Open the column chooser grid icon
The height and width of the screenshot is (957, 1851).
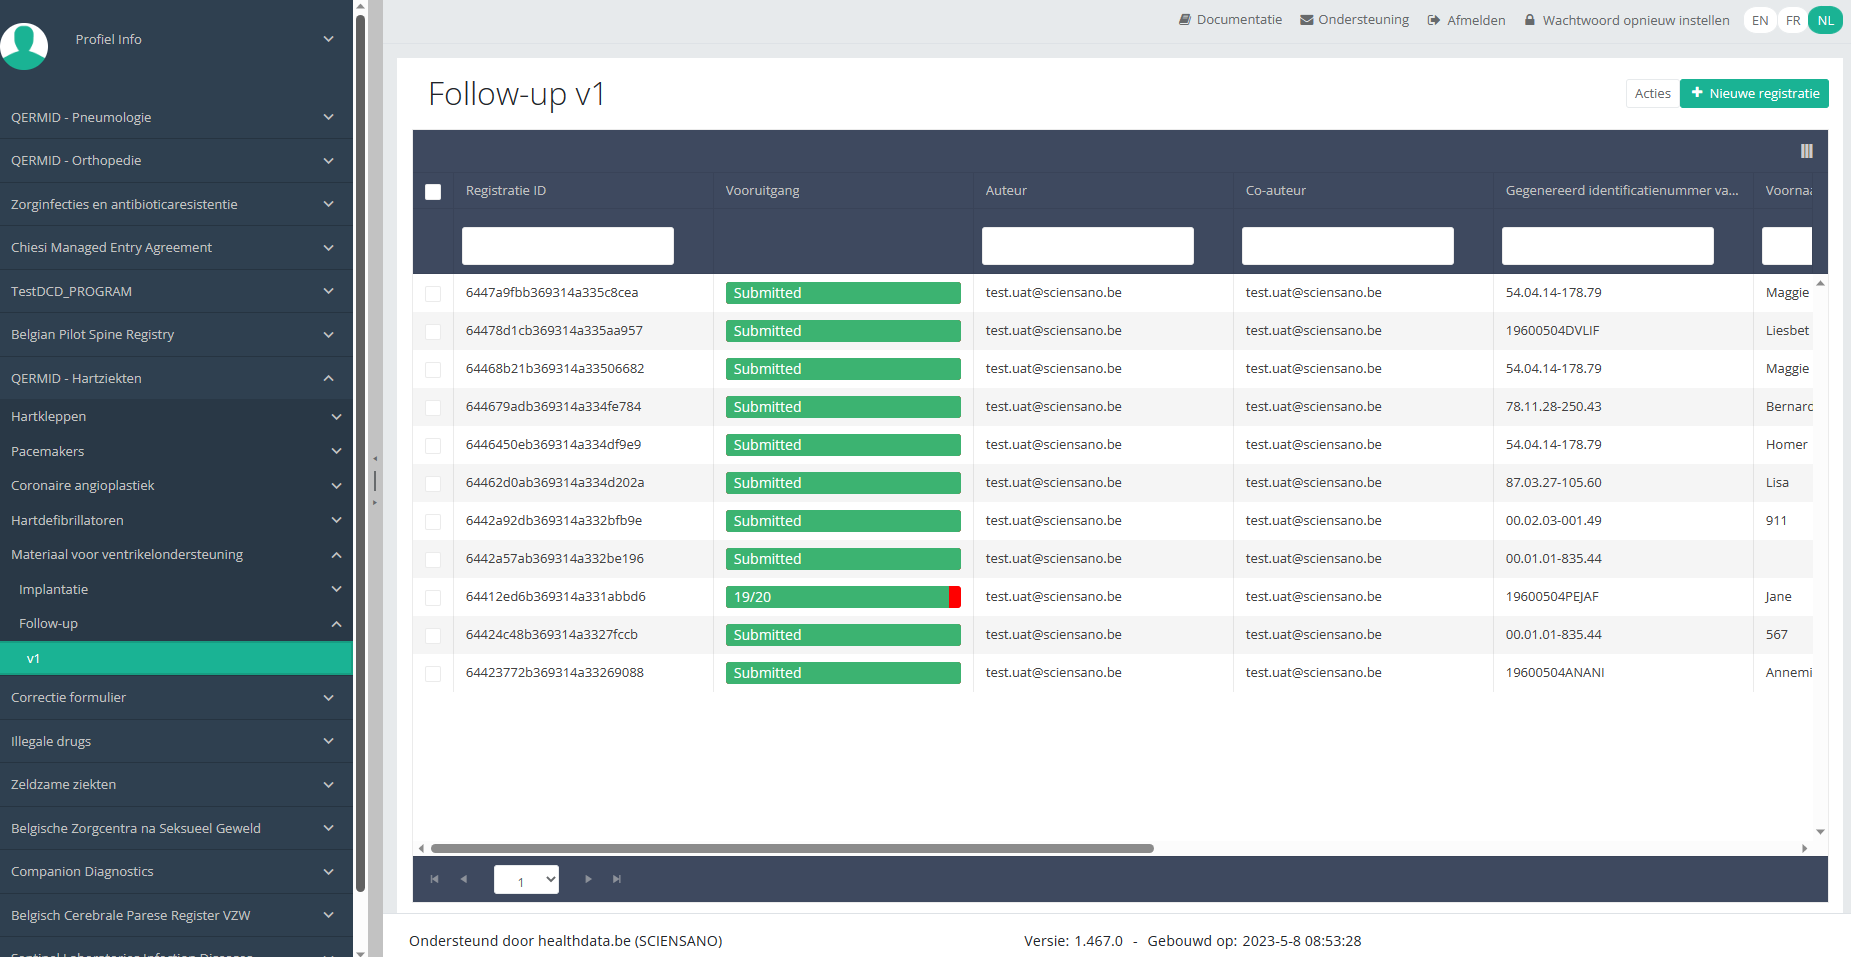point(1806,151)
